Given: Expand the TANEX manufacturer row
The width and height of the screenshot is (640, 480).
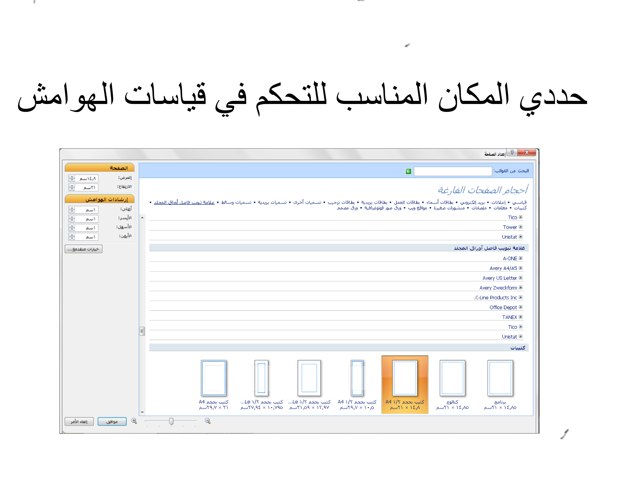Looking at the screenshot, I should 520,317.
